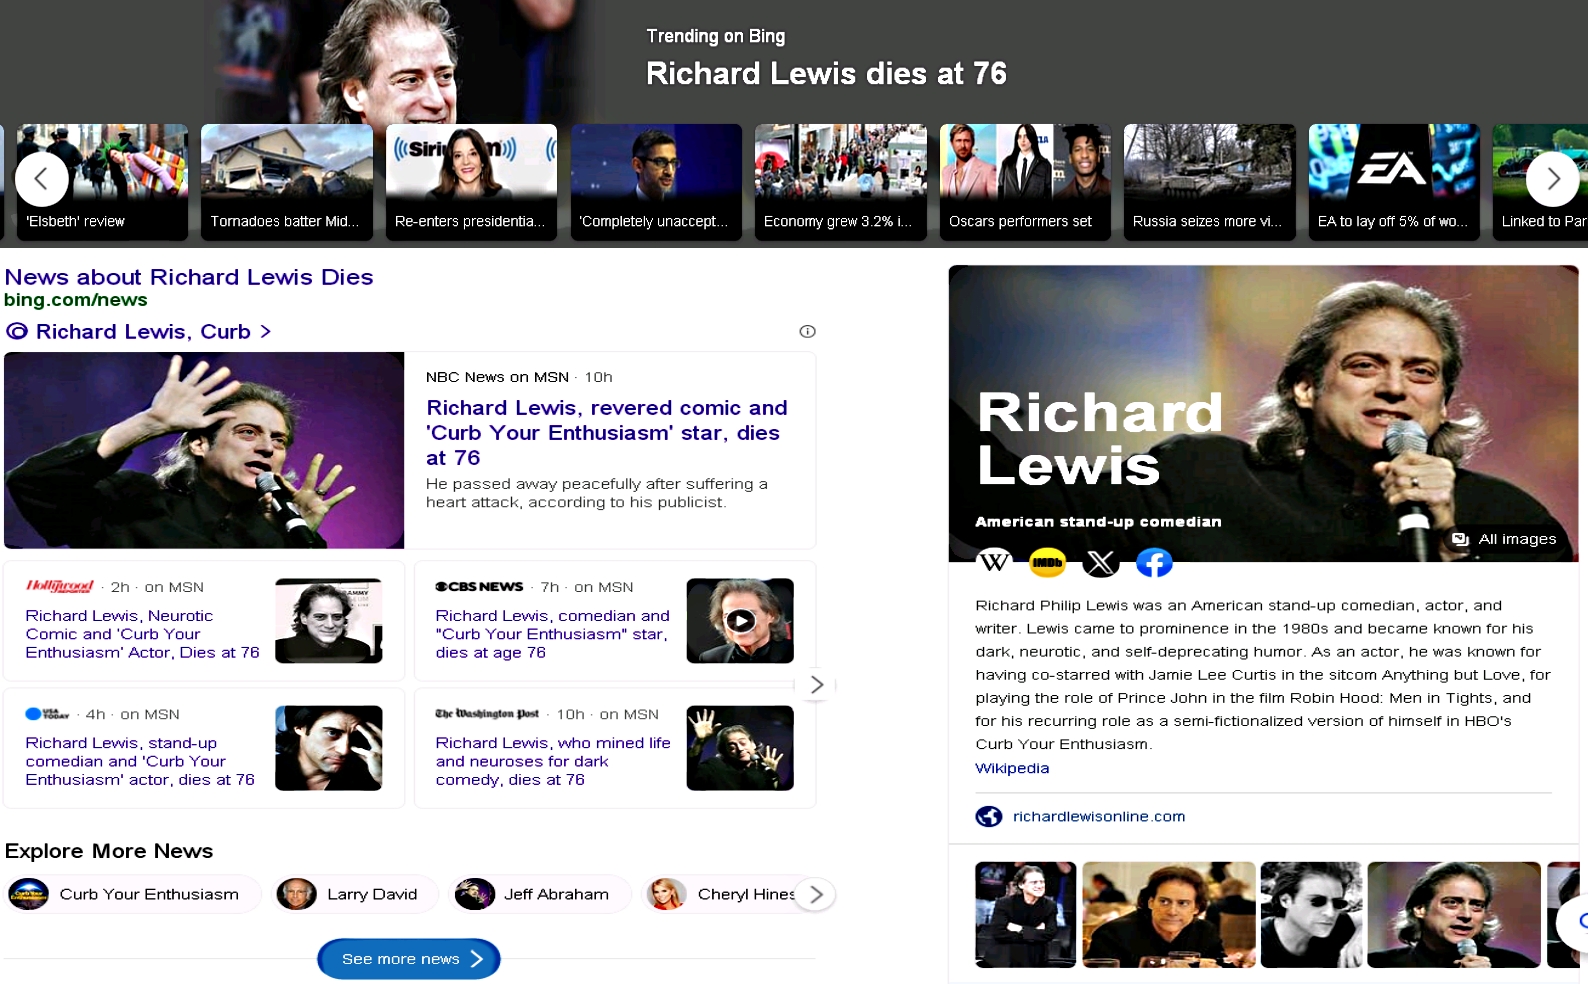The width and height of the screenshot is (1588, 984).
Task: Open Re-enters presidential trending card
Action: coord(471,182)
